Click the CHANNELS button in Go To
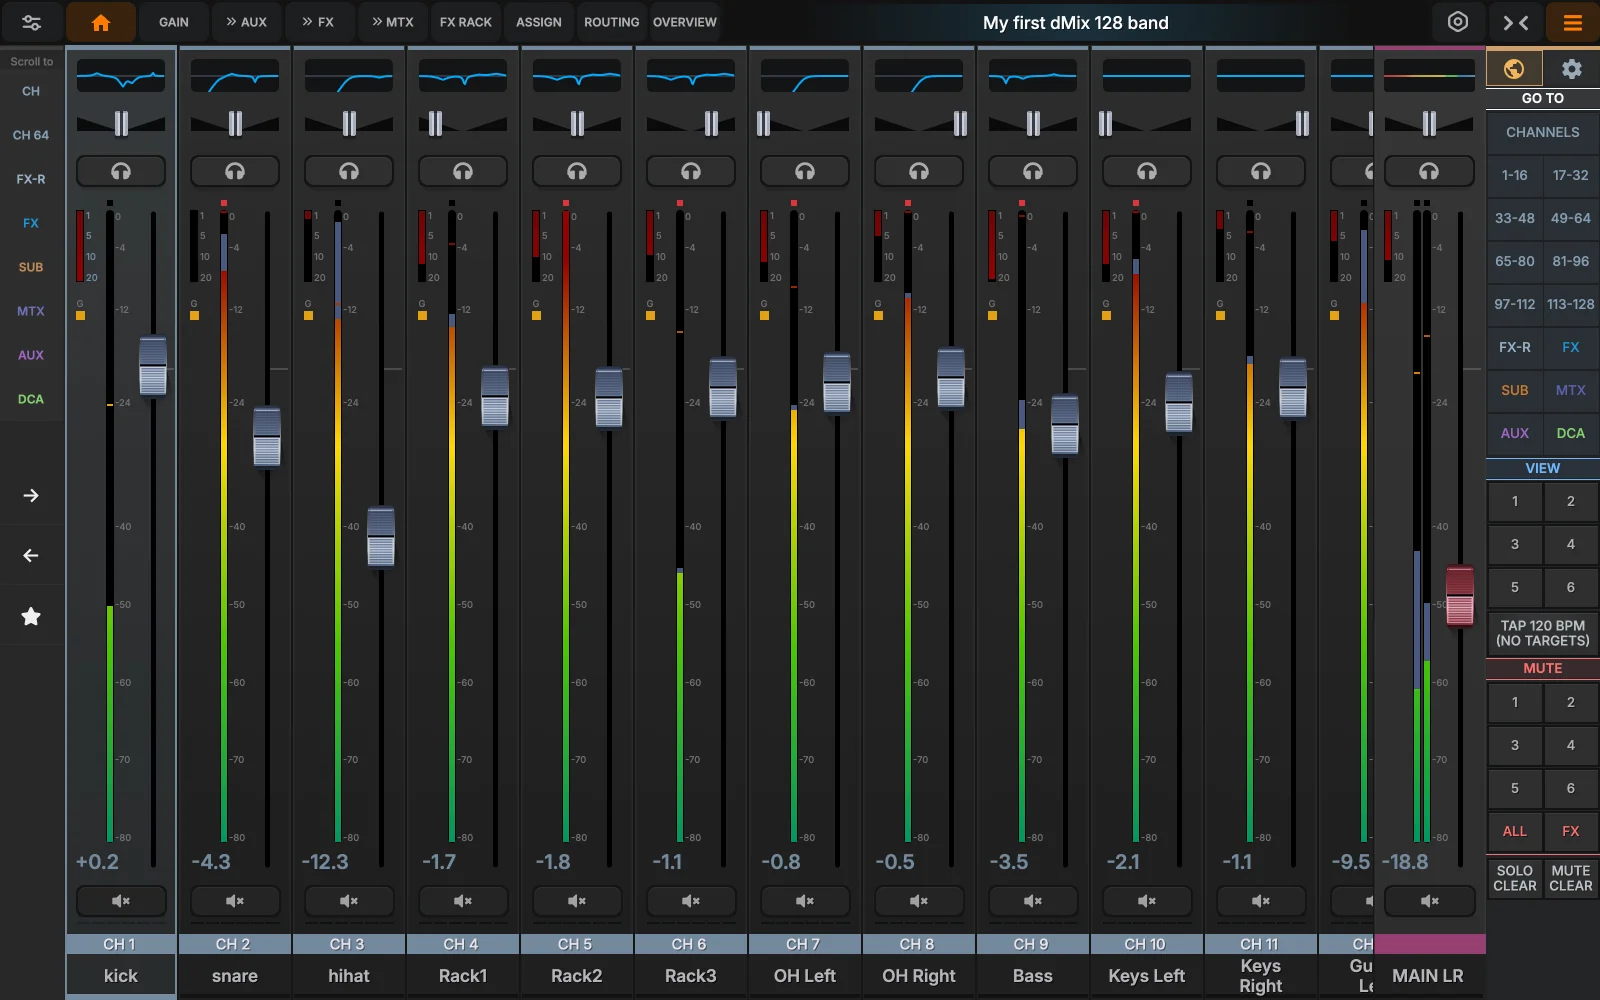The image size is (1600, 1000). point(1543,132)
